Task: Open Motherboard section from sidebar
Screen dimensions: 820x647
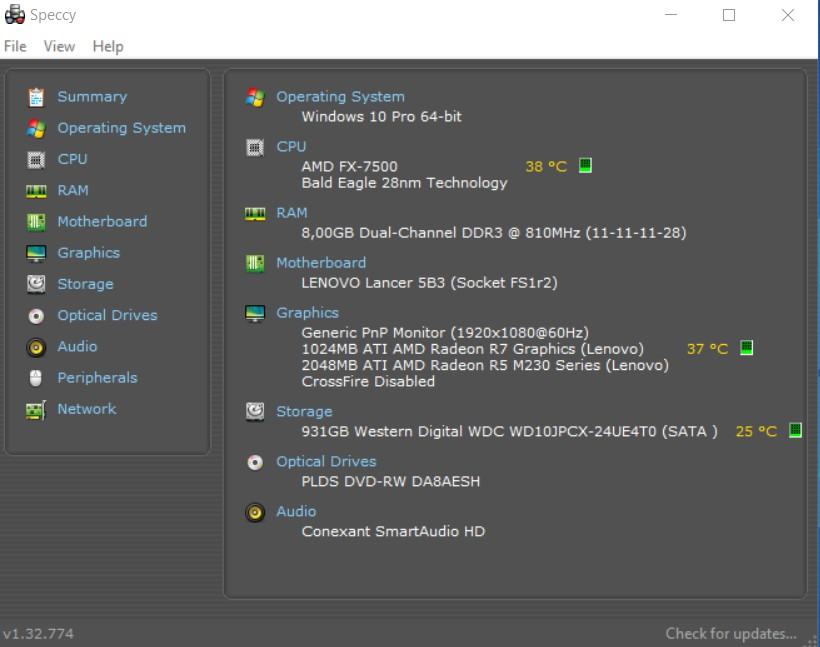Action: tap(102, 222)
